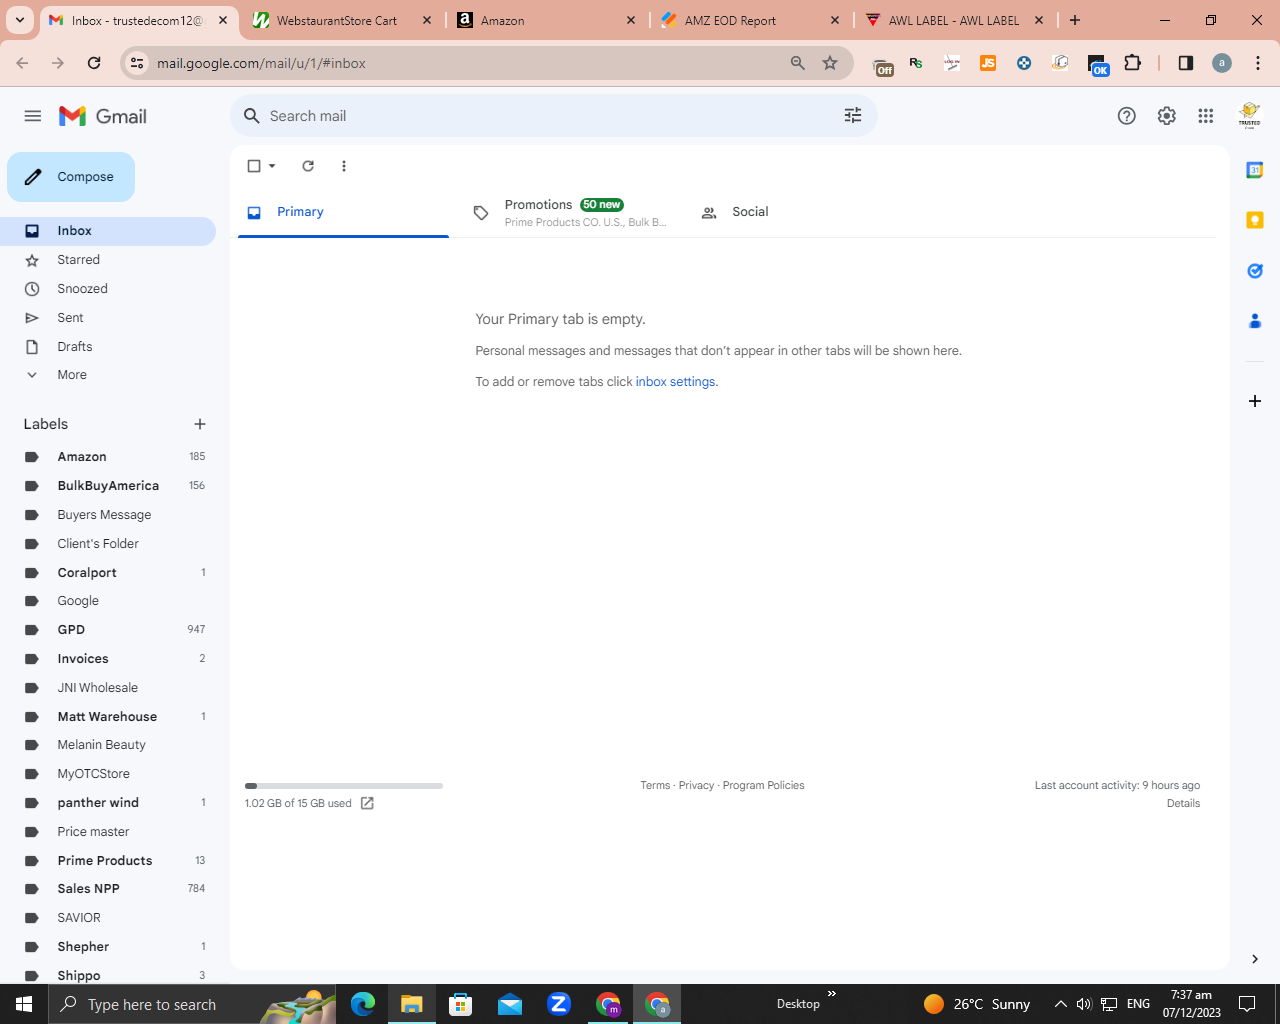Open the select dropdown arrow
This screenshot has width=1280, height=1024.
tap(272, 166)
